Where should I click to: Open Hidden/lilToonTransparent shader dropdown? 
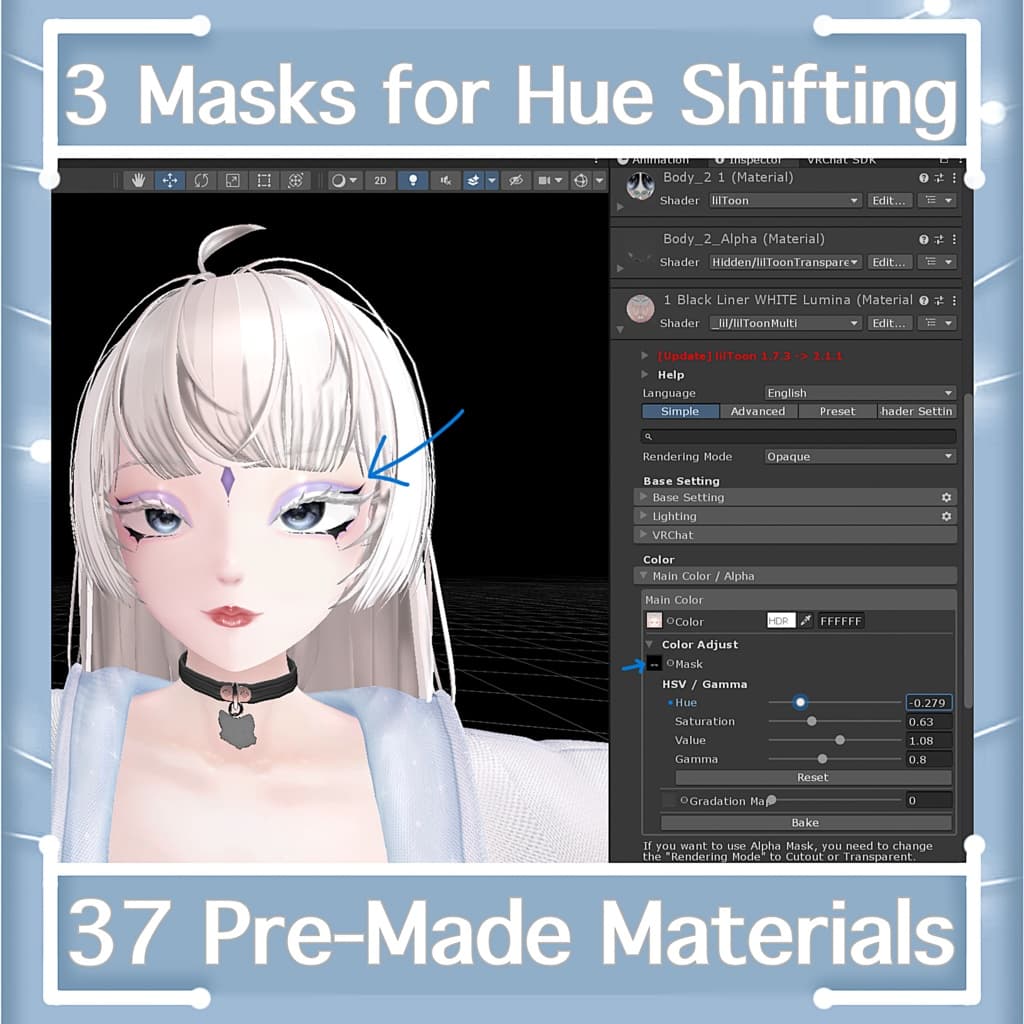click(x=785, y=262)
